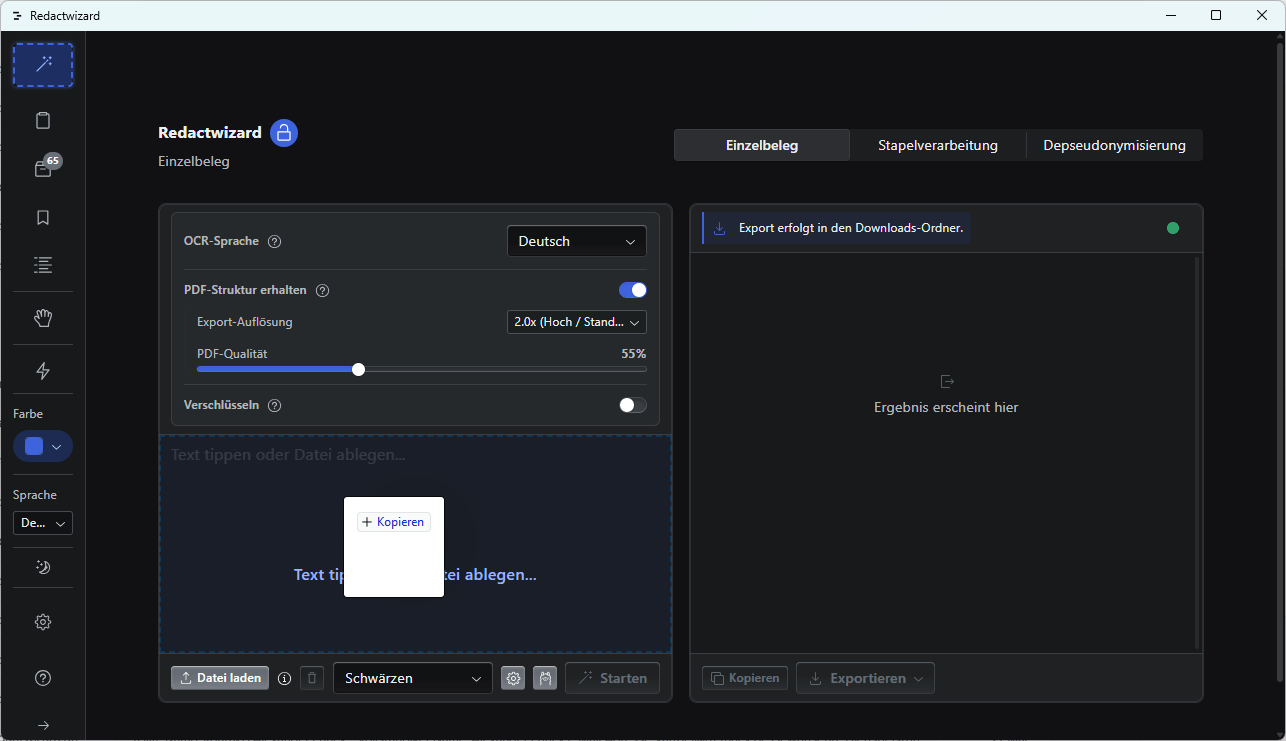Open gear settings next to Schwärzen dropdown
Viewport: 1286px width, 741px height.
(x=513, y=678)
